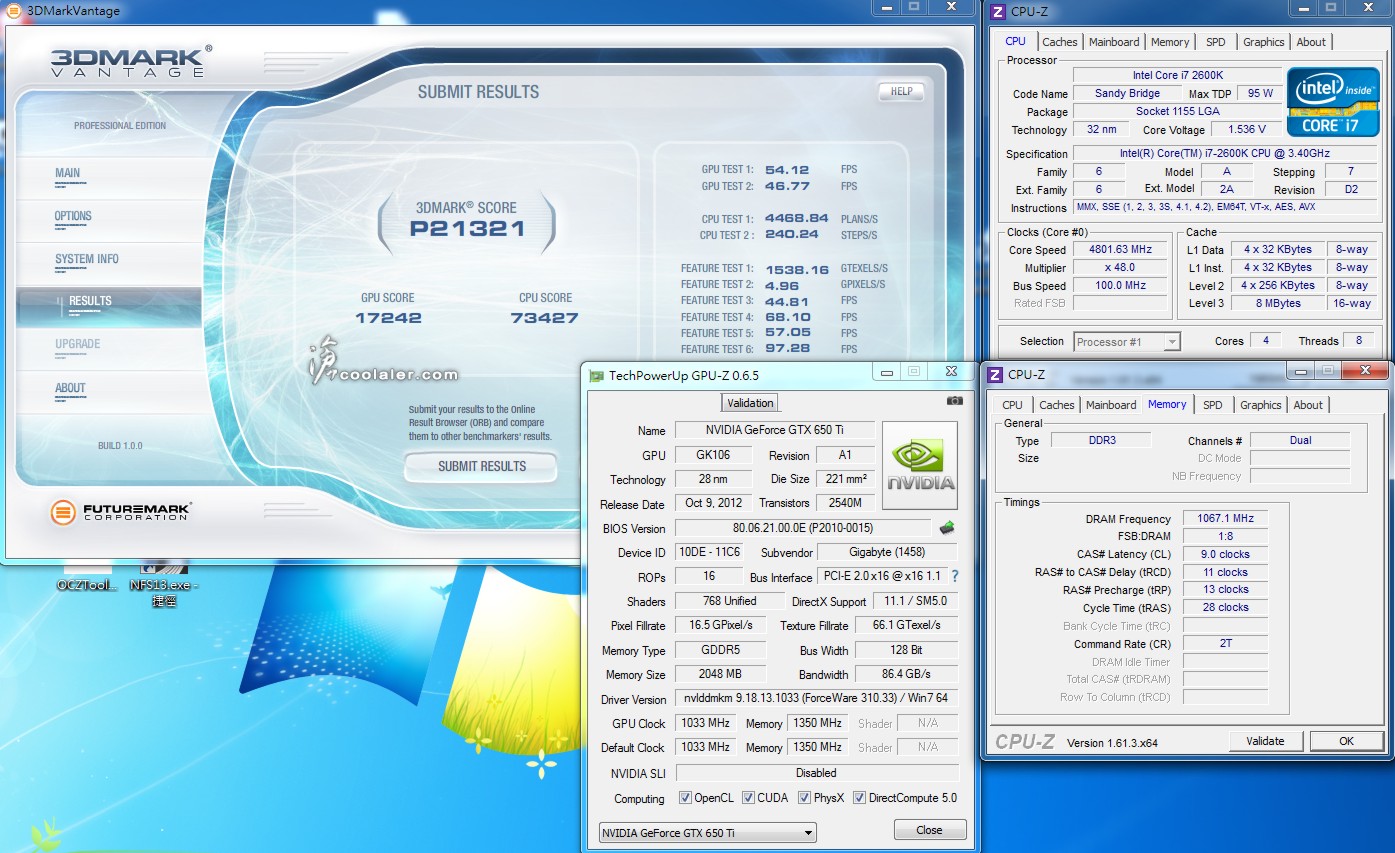Click the CAS# Latency 9.0 clocks value

pos(1225,554)
